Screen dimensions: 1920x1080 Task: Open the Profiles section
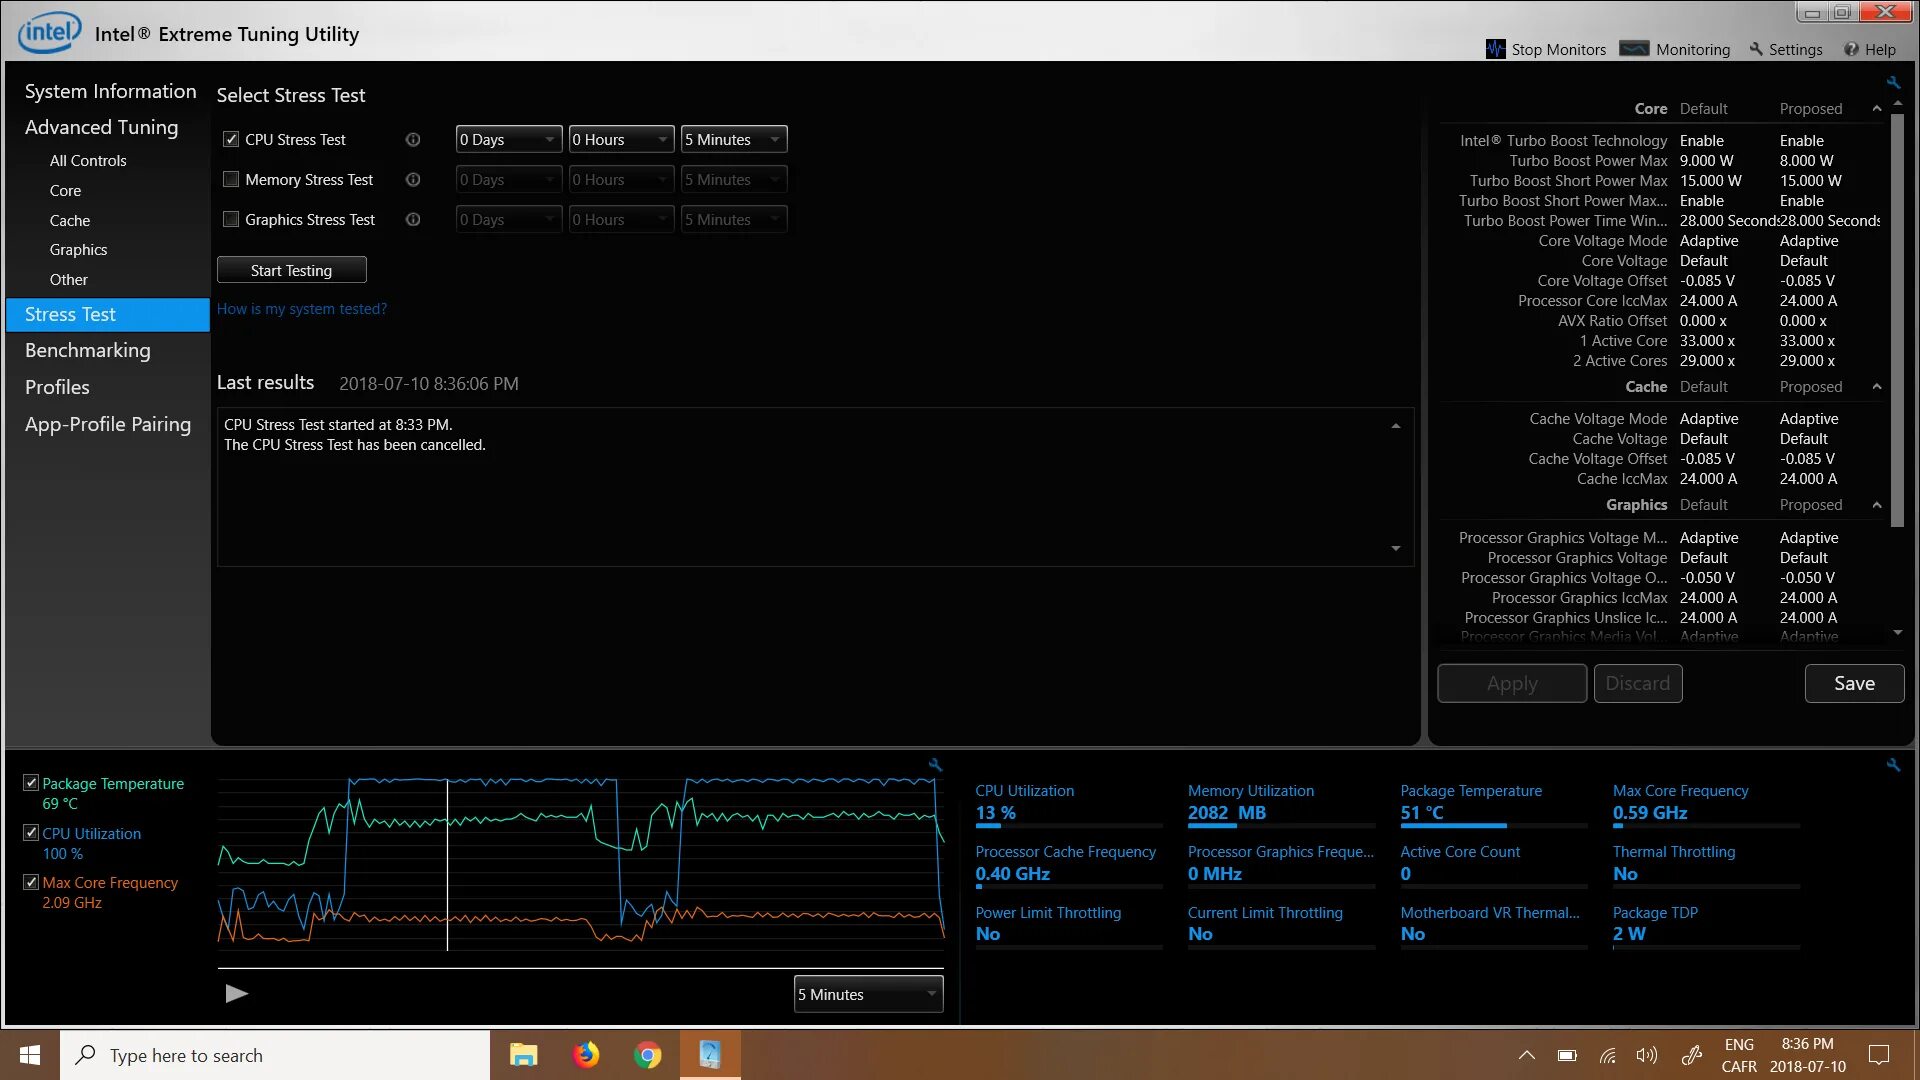(x=57, y=387)
